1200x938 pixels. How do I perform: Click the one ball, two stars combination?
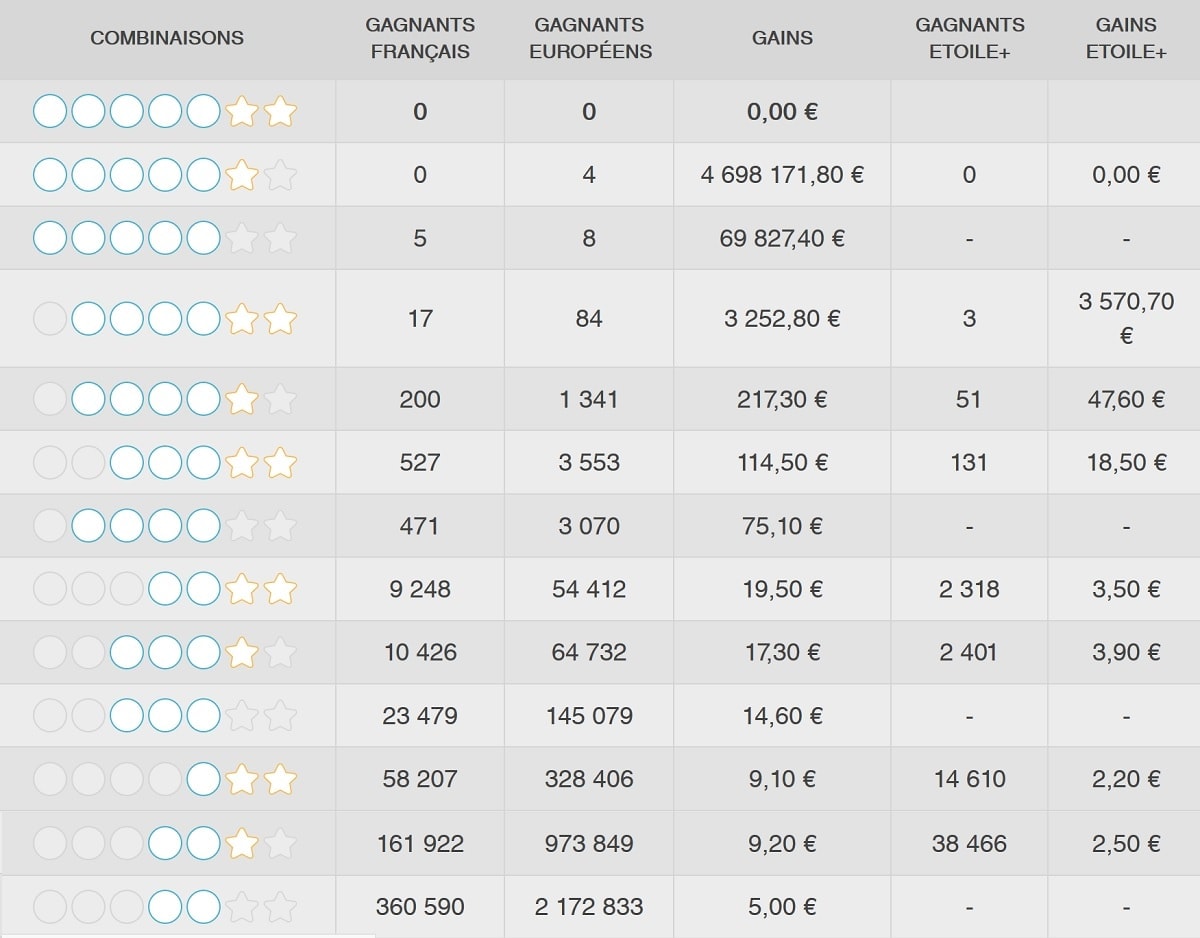pos(165,779)
